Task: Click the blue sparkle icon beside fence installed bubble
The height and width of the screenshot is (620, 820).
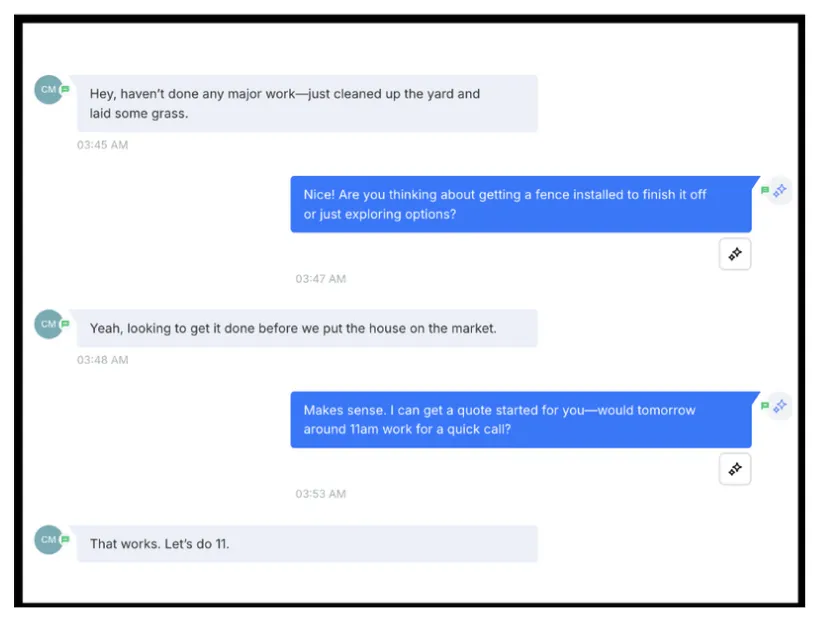Action: point(780,191)
